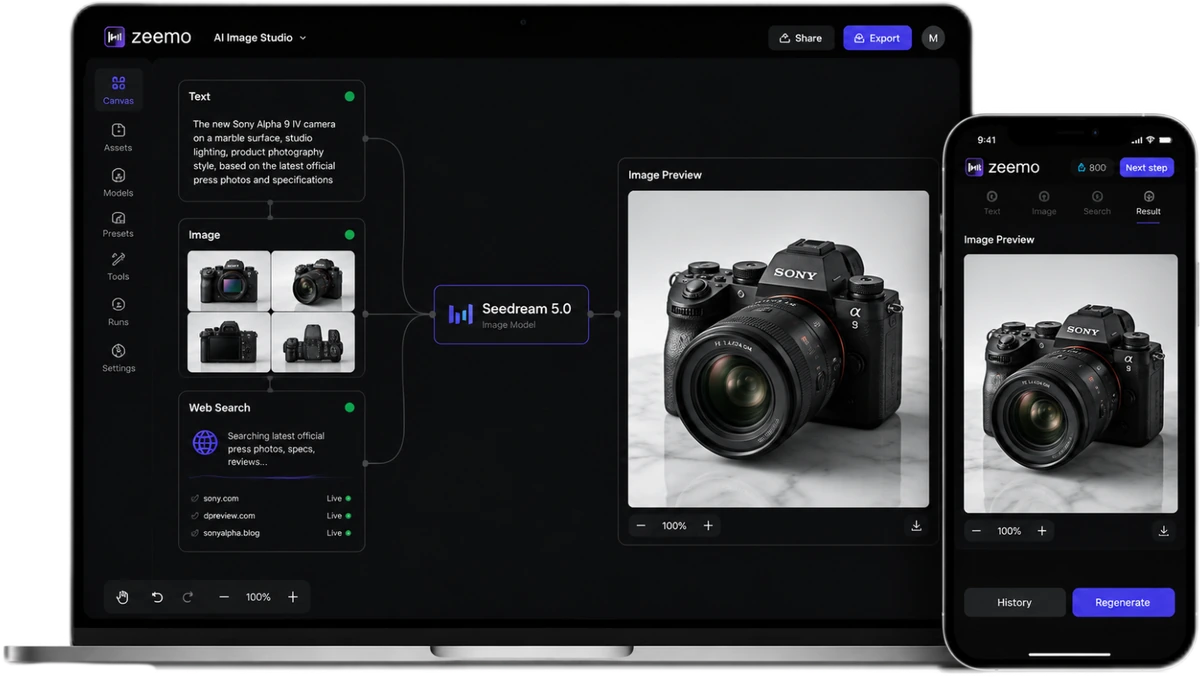Select the bottom-right camera thumbnail
This screenshot has width=1200, height=677.
coord(313,342)
